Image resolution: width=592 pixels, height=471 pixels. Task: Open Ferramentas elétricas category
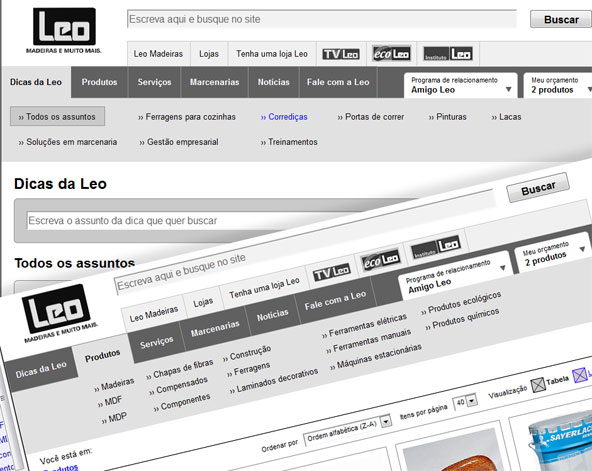coord(364,326)
